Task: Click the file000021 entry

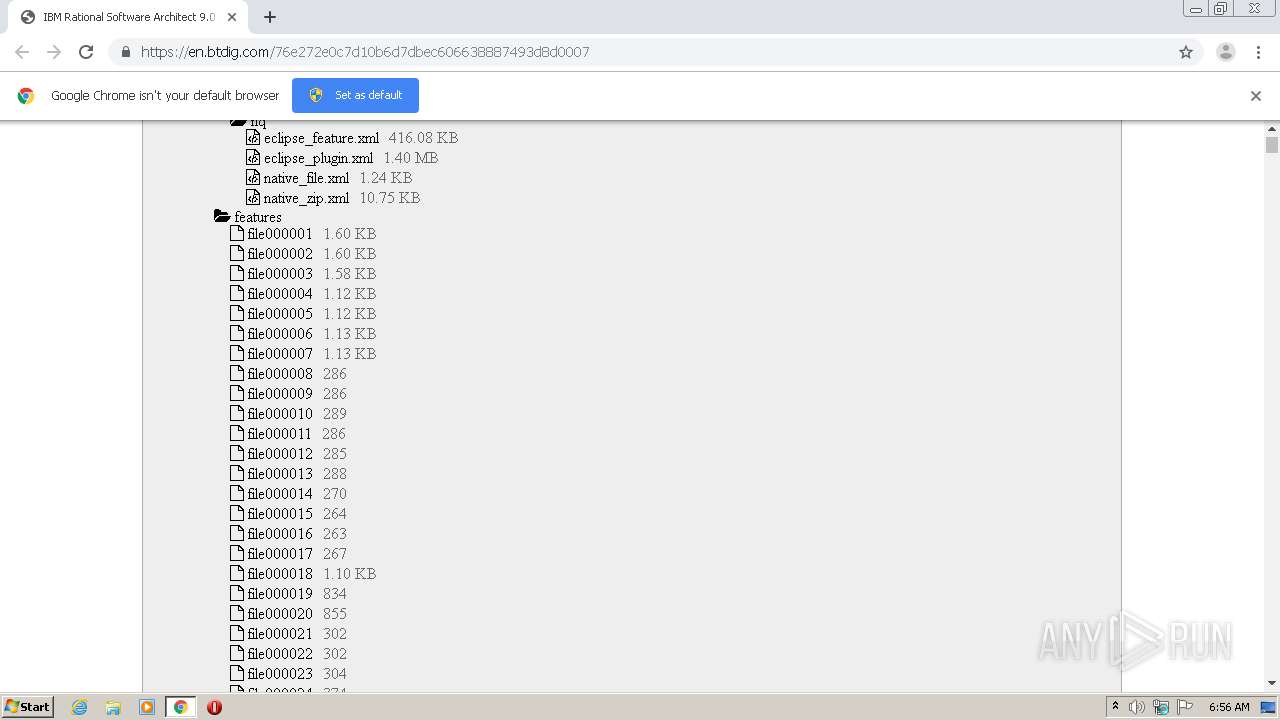Action: click(280, 634)
